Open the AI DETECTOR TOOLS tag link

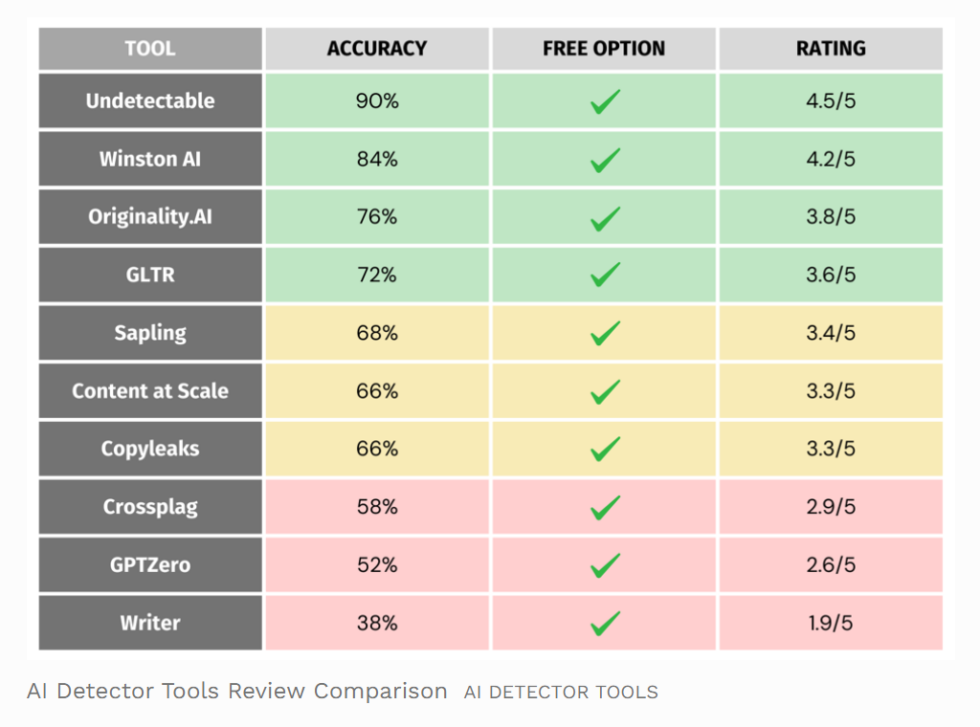pyautogui.click(x=560, y=692)
